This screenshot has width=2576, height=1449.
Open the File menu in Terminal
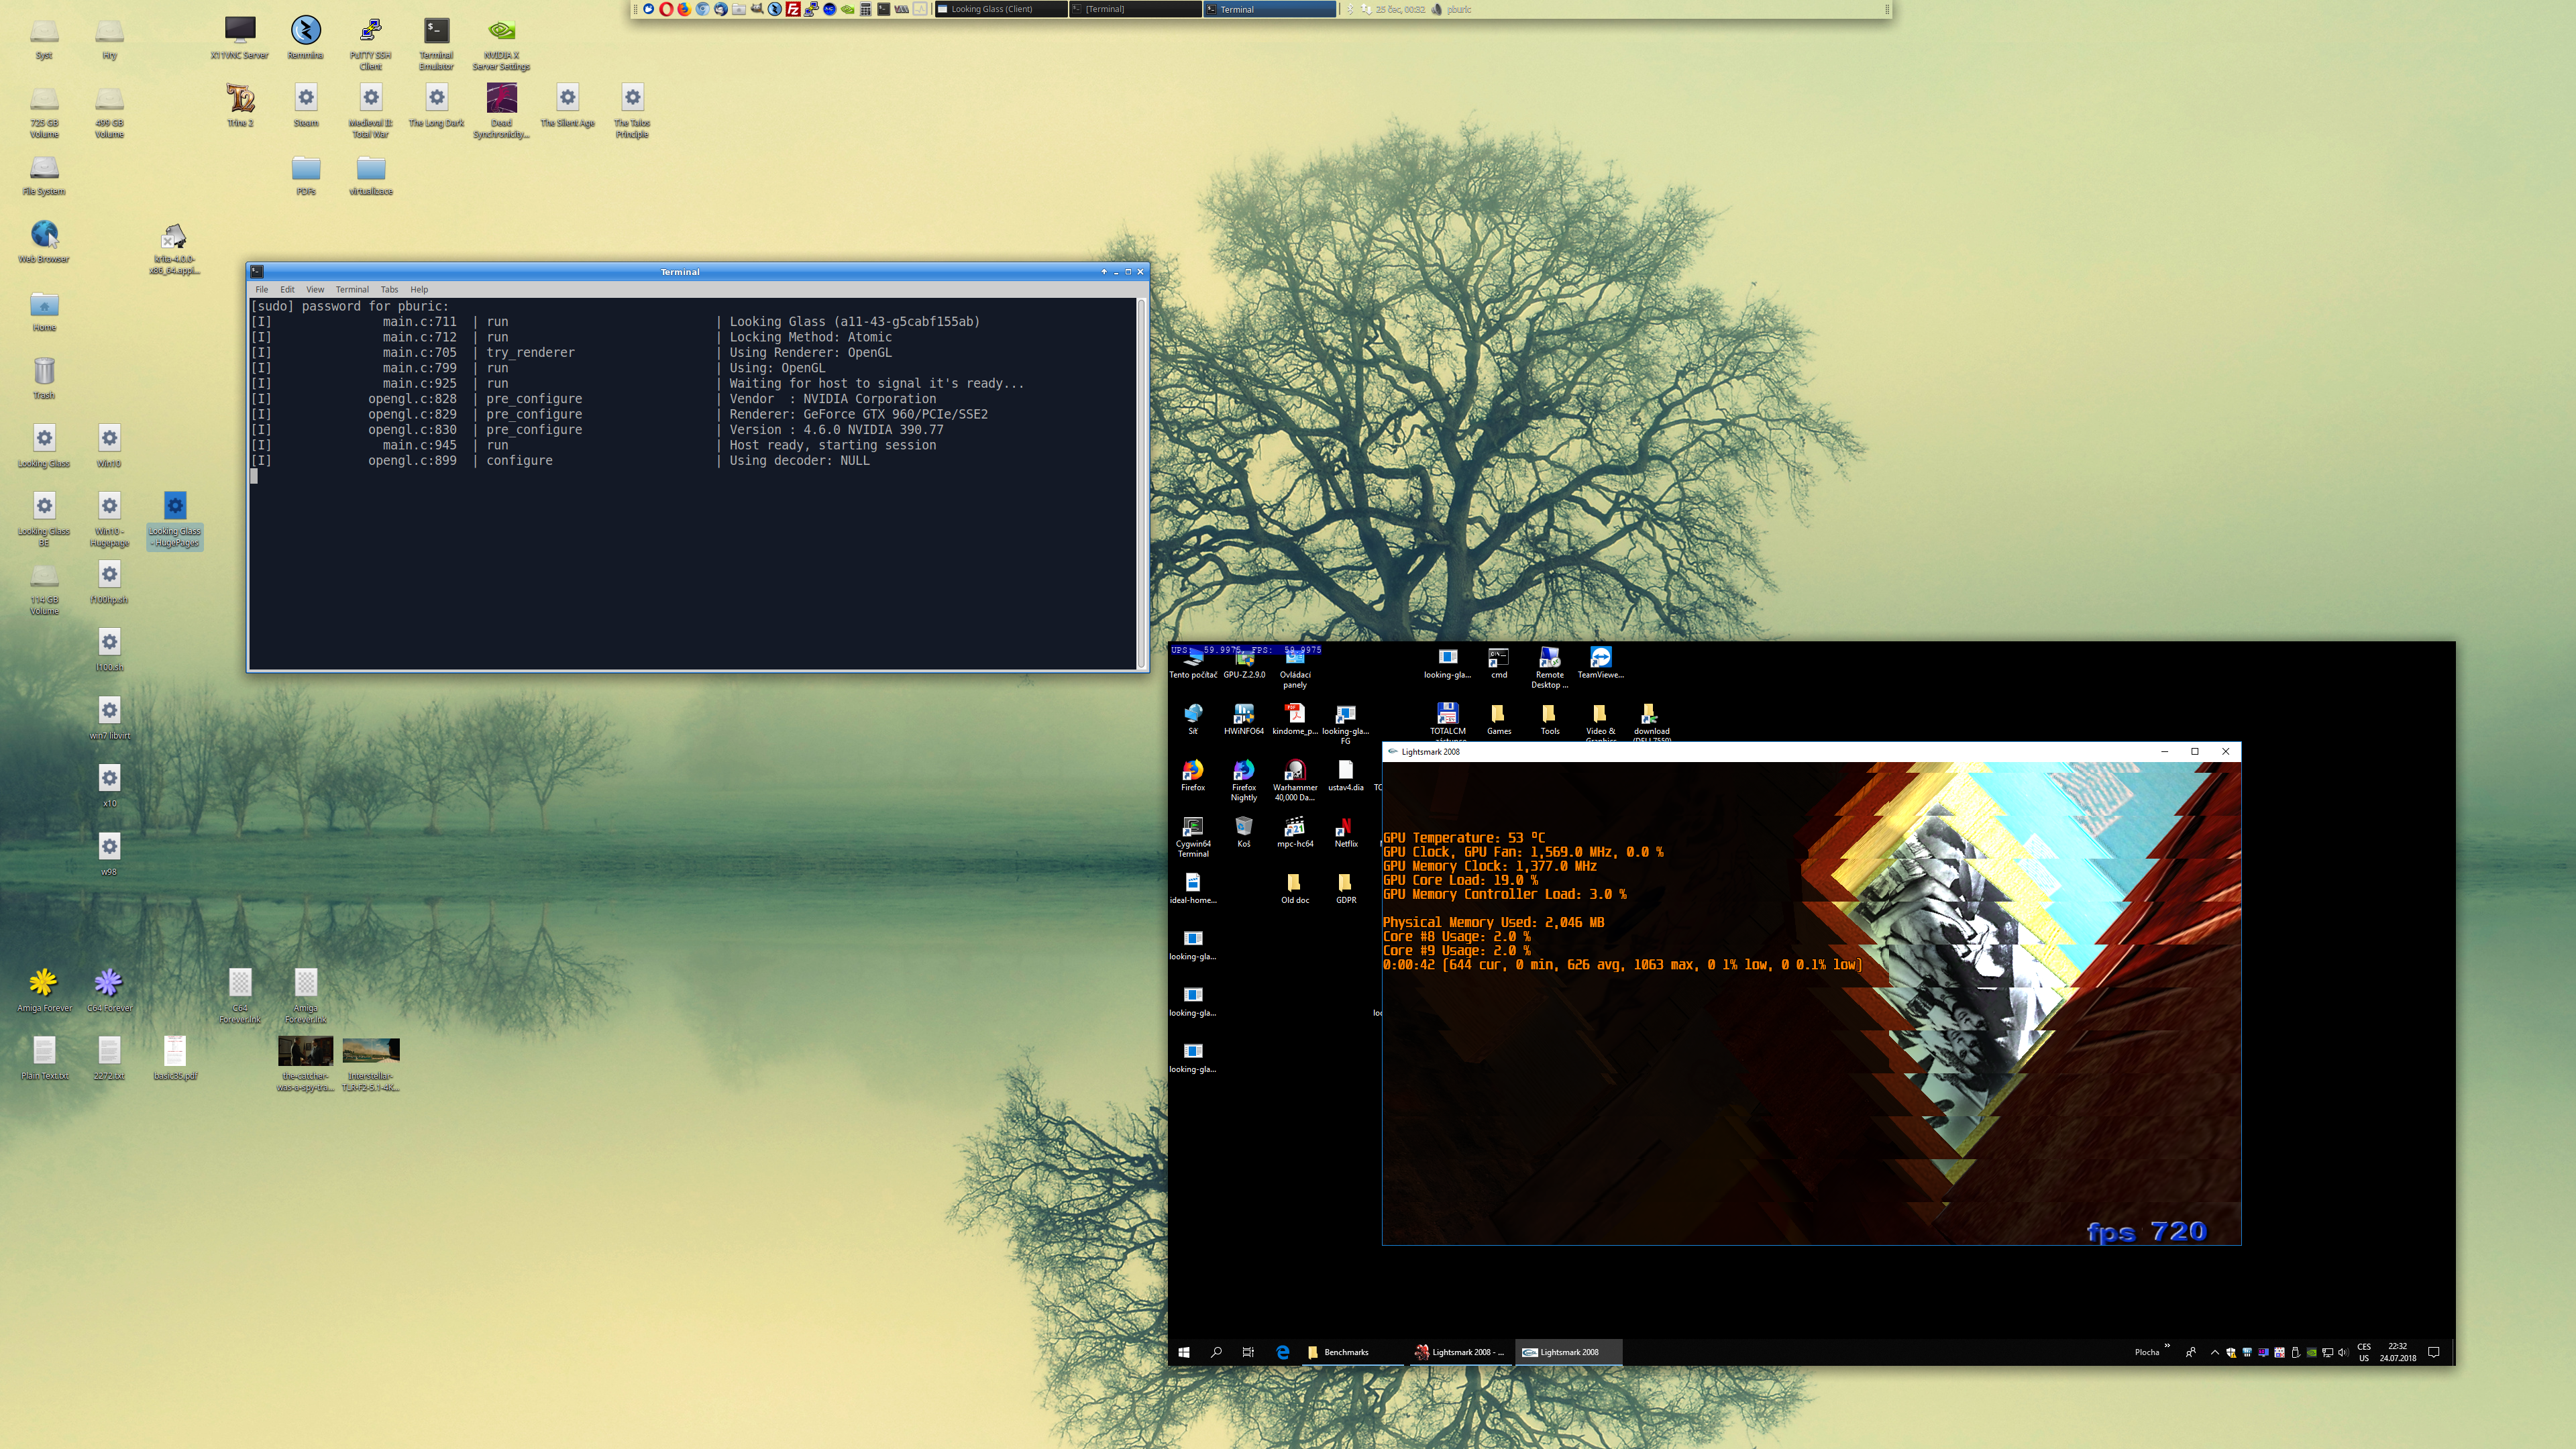(x=261, y=289)
